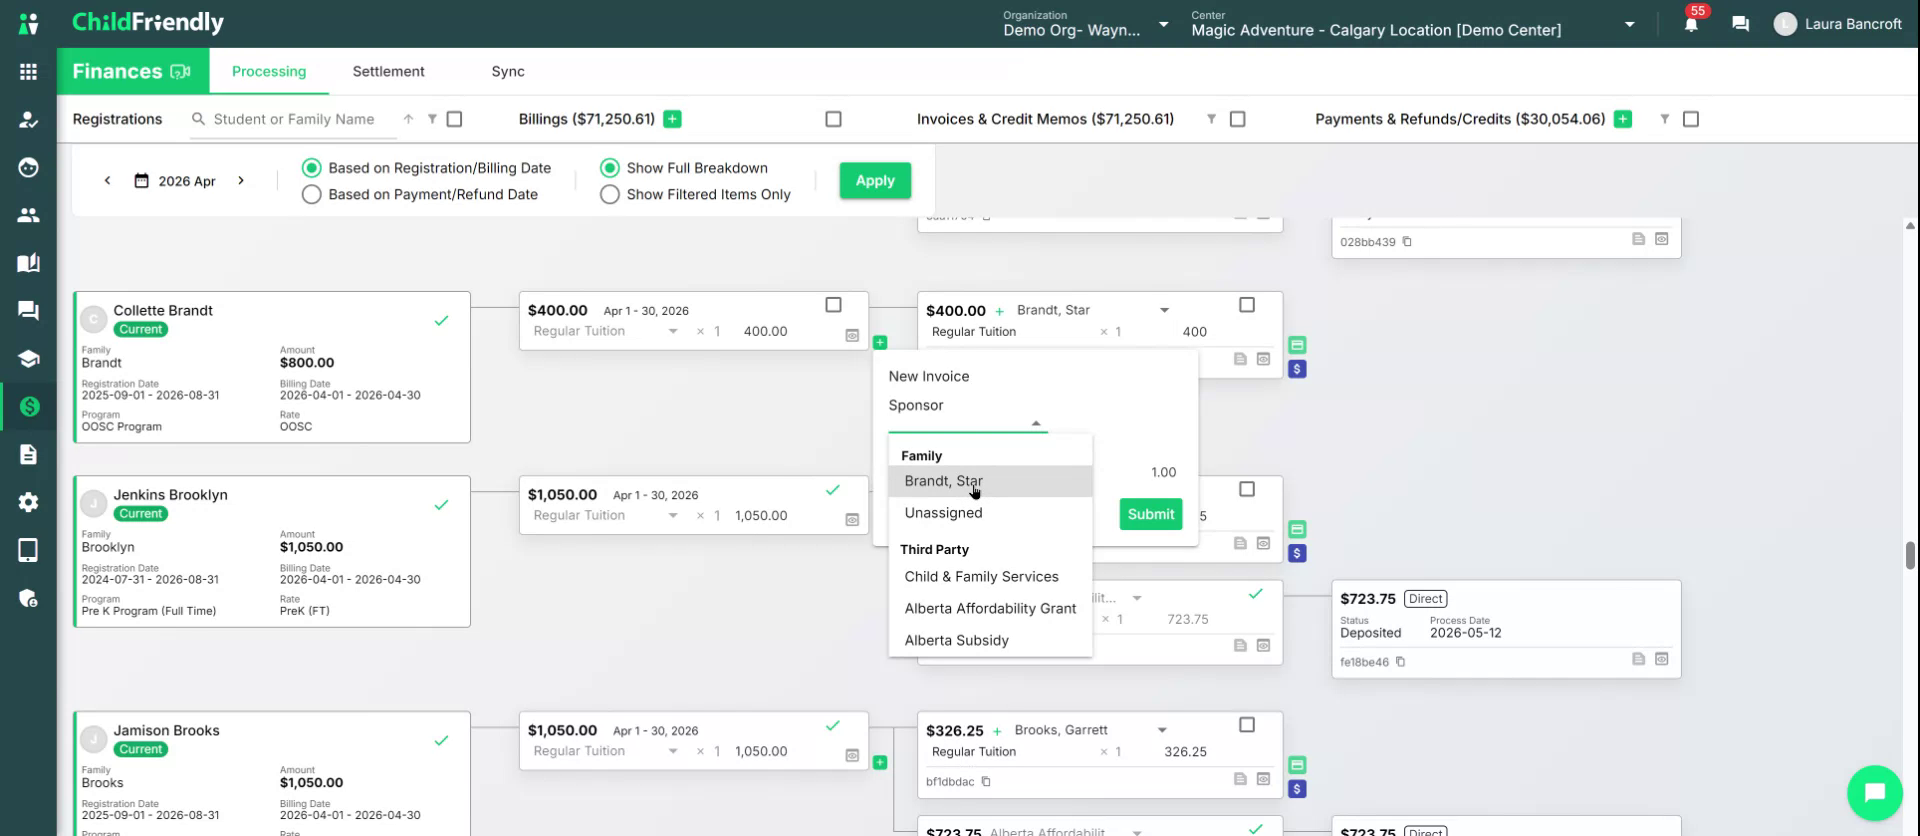
Task: Open the Brooks, Garrett sponsor dropdown
Action: click(1162, 730)
